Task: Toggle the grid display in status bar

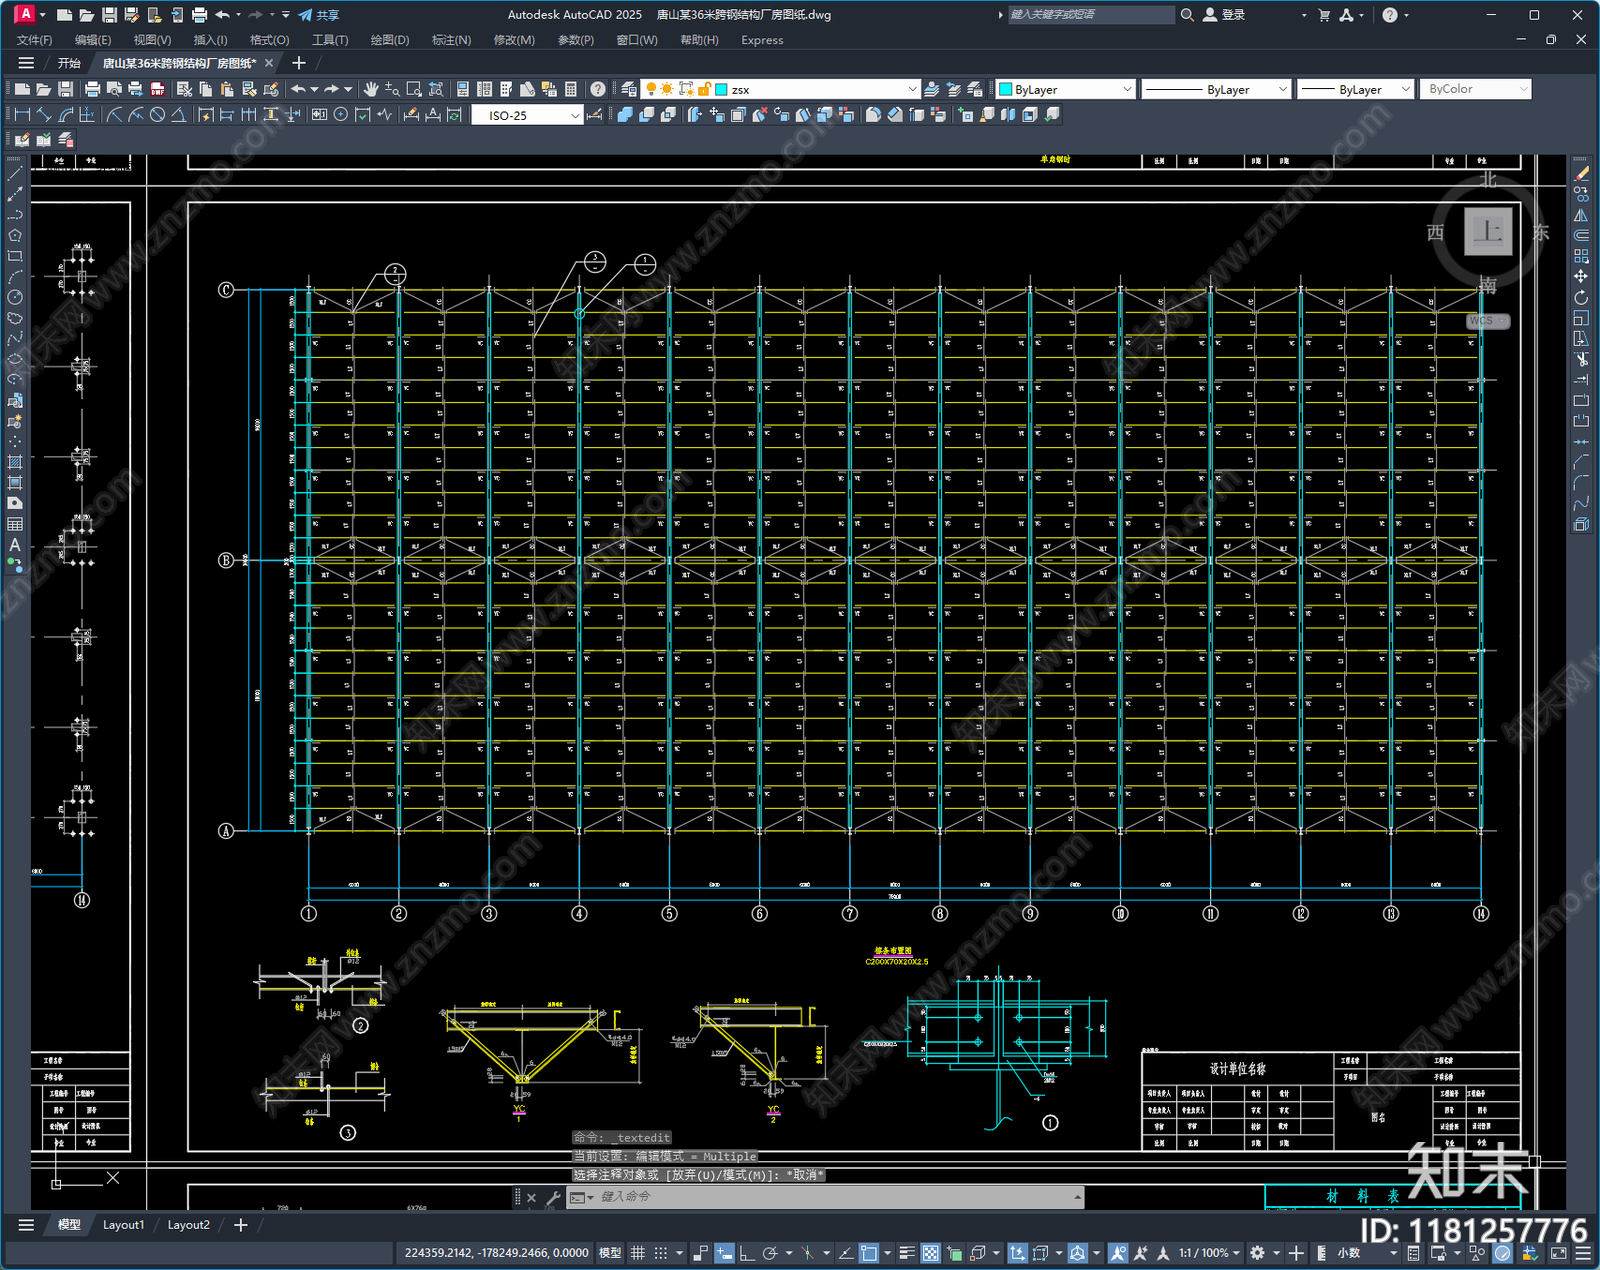Action: [x=637, y=1253]
